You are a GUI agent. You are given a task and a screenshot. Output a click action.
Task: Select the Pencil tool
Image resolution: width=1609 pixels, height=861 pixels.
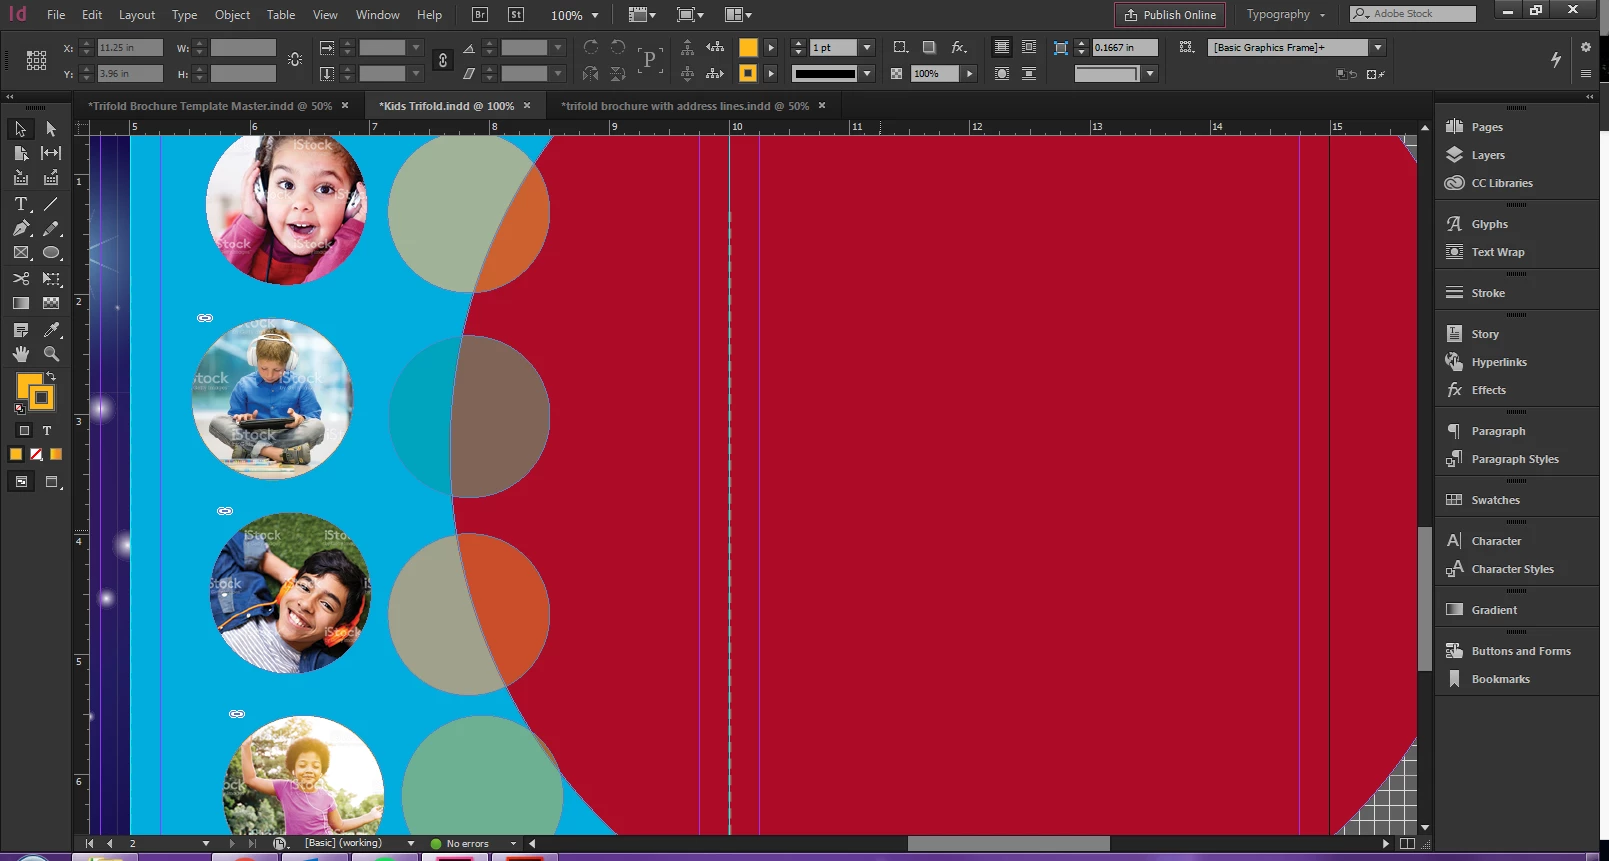pyautogui.click(x=51, y=229)
